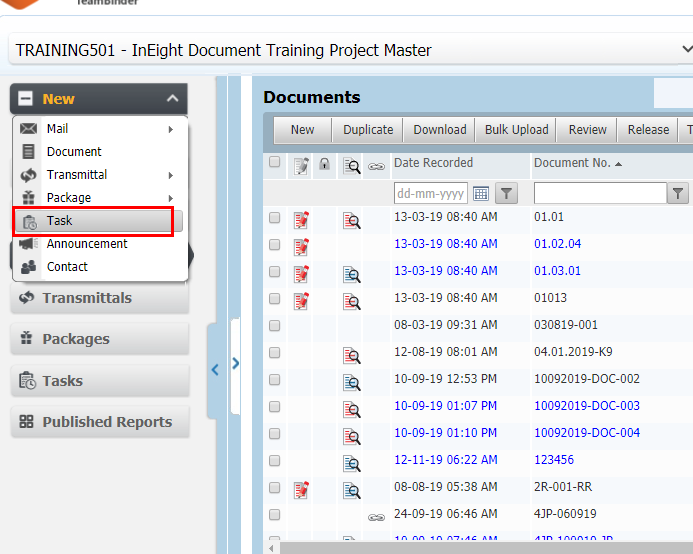Screen dimensions: 693x554
Task: Click the Review toolbar button
Action: [x=587, y=130]
